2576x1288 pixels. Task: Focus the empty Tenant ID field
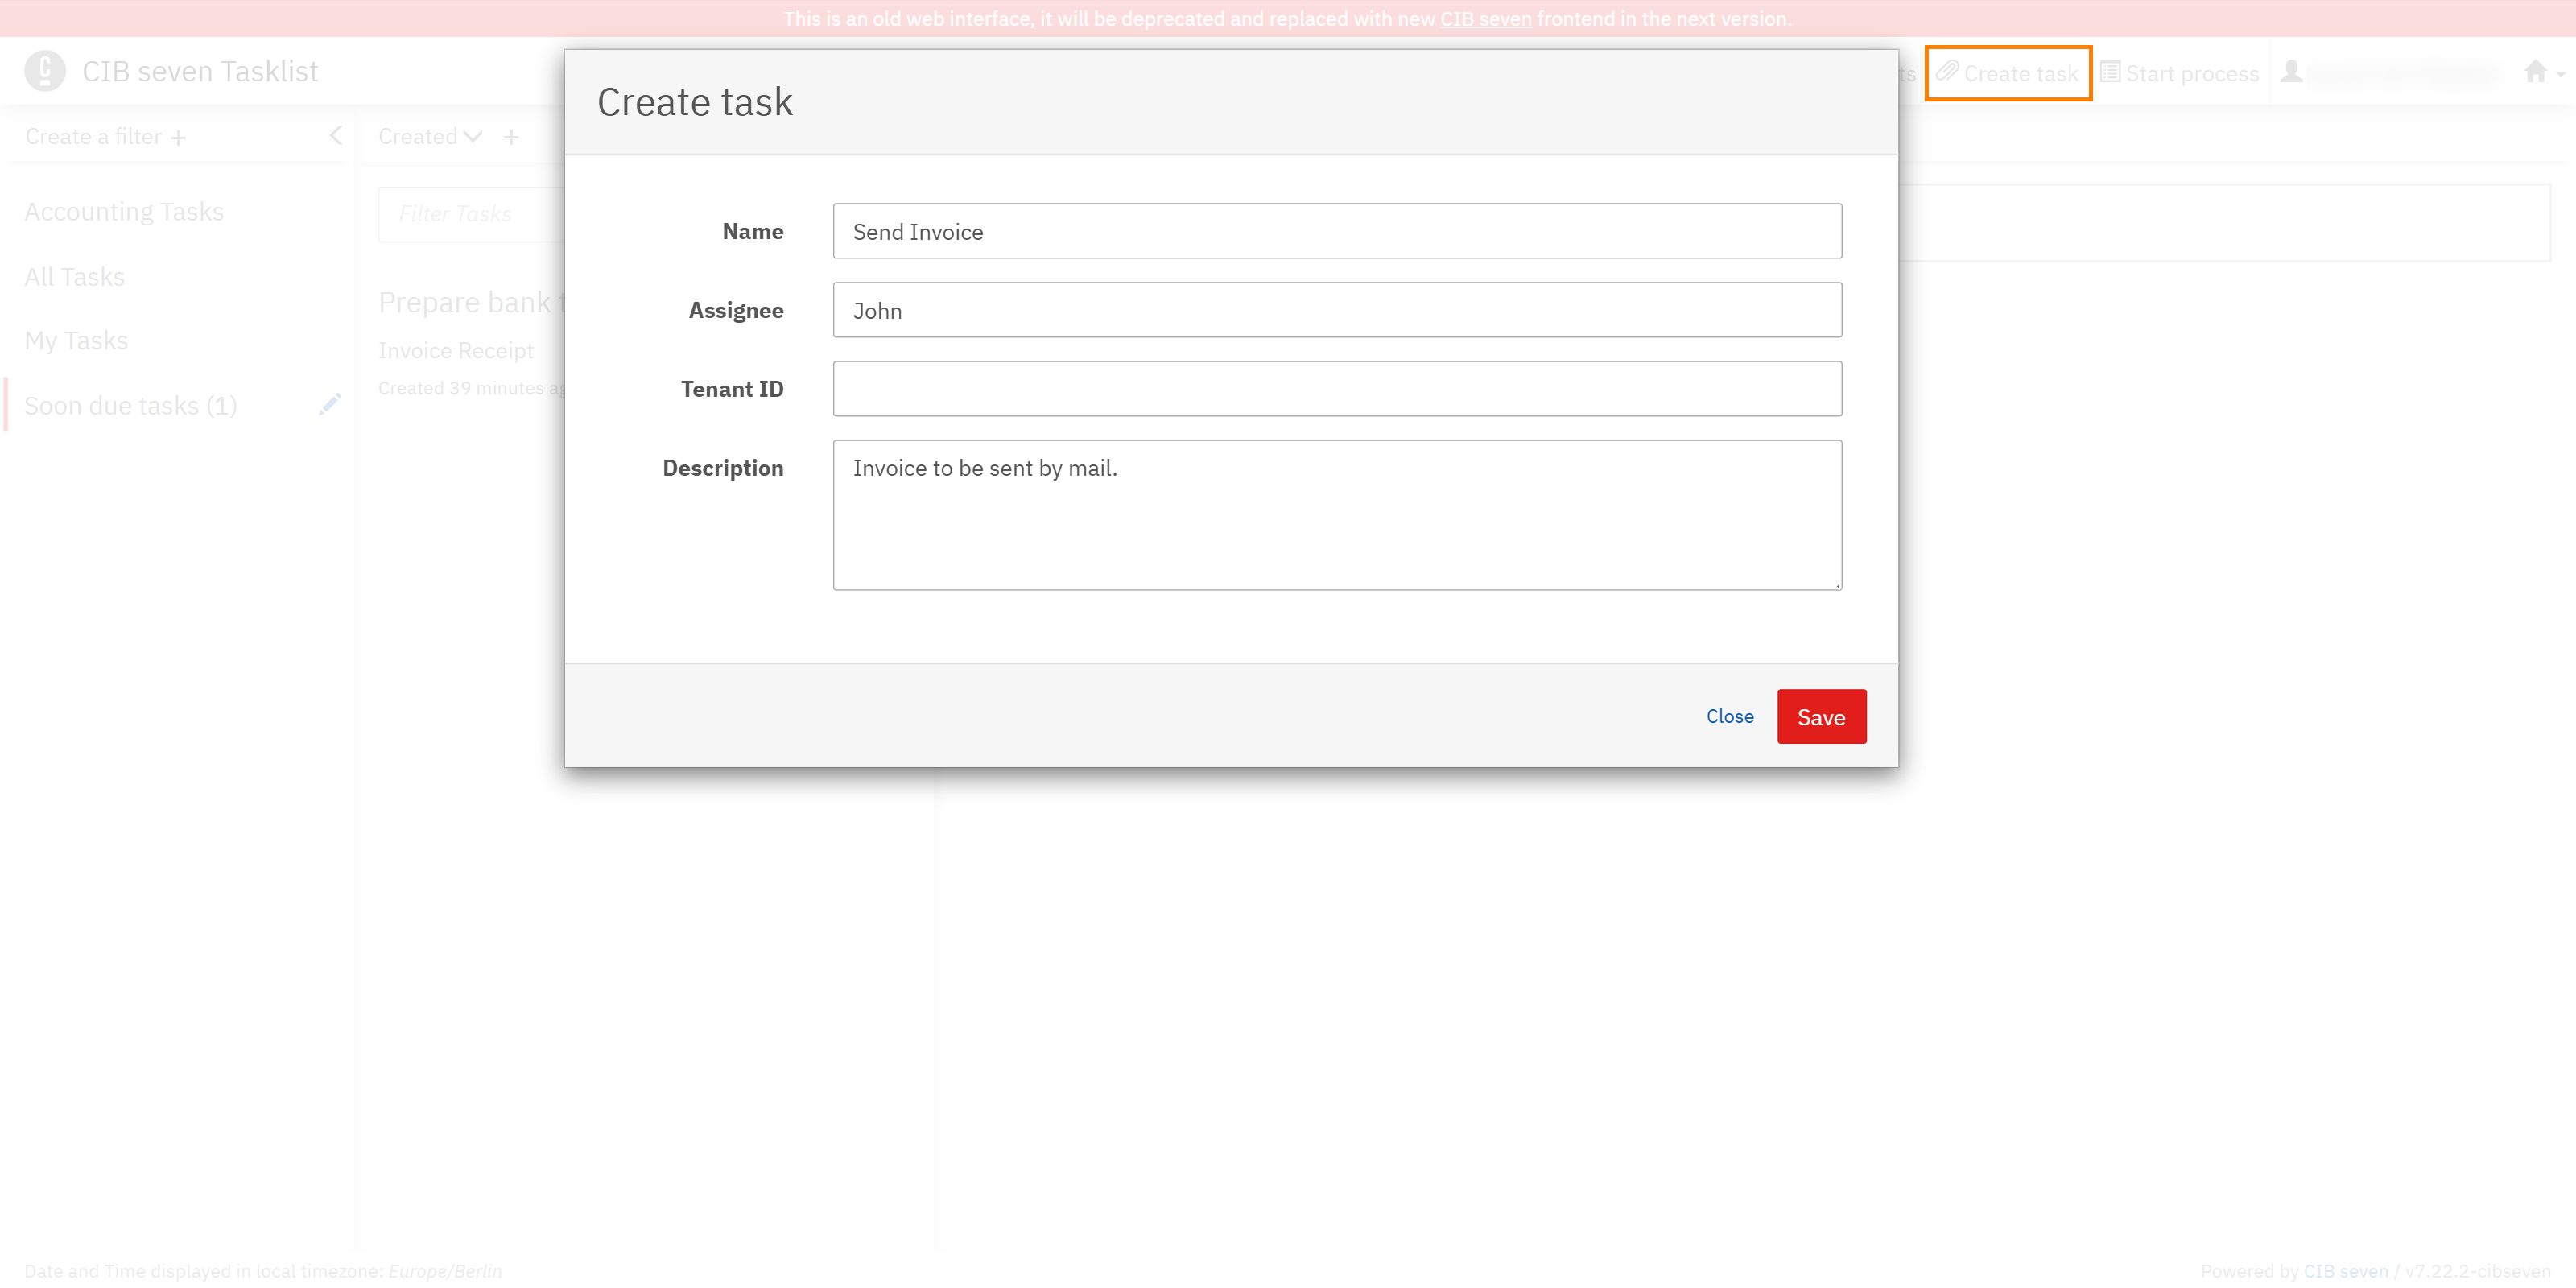[x=1336, y=389]
